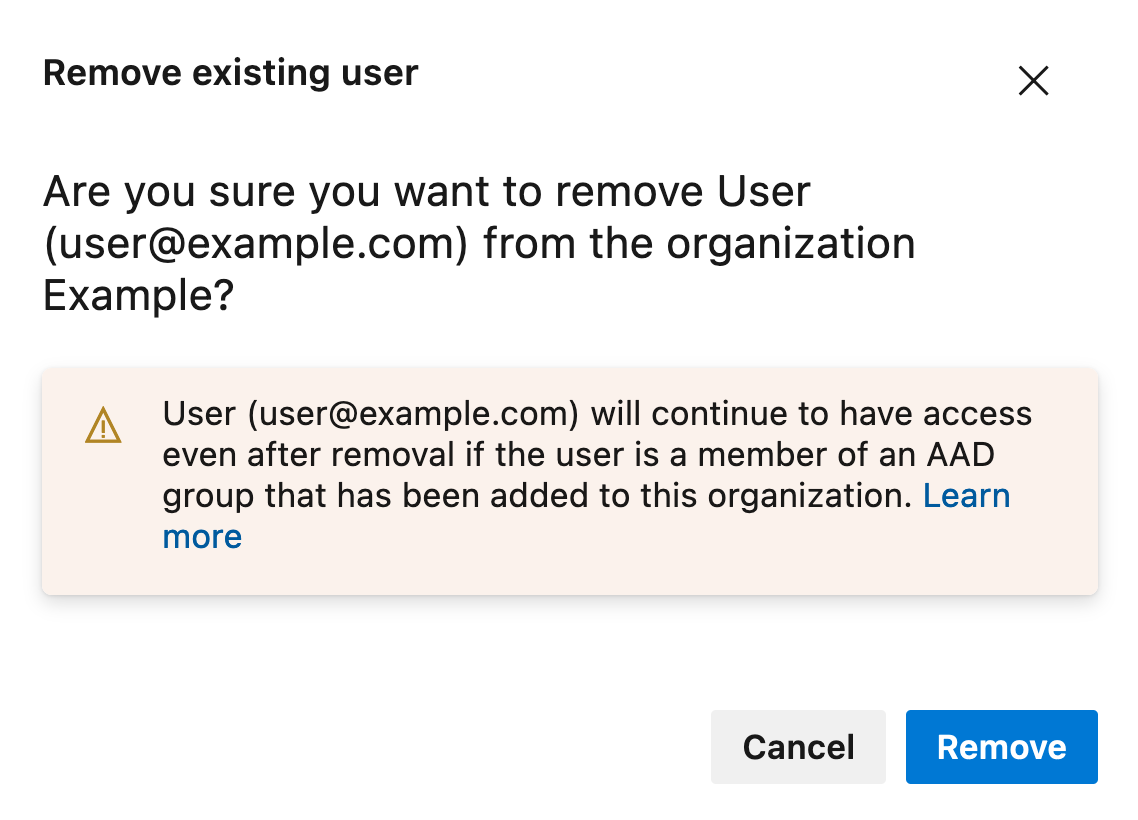
Task: Click the 'AAD' text in the warning
Action: pyautogui.click(x=960, y=455)
